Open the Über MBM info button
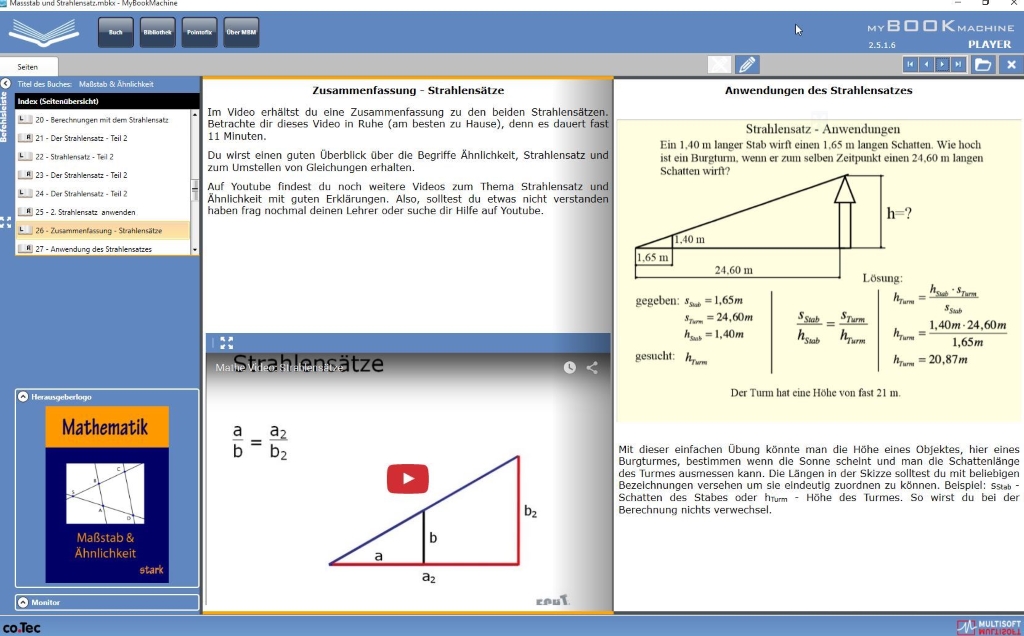Image resolution: width=1024 pixels, height=636 pixels. click(241, 32)
